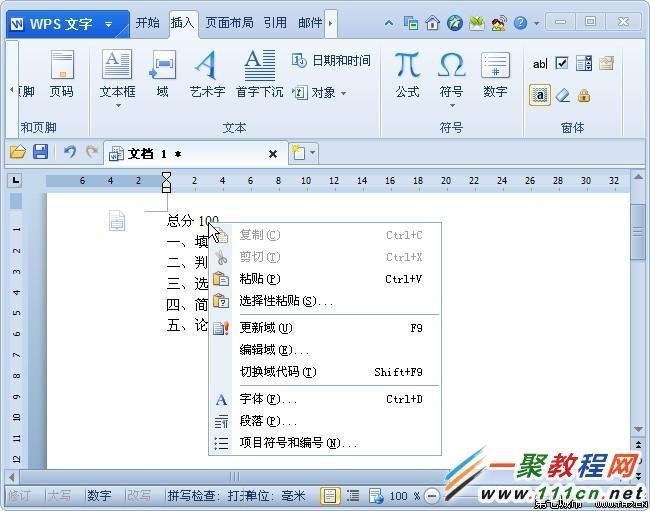Click the reset form fields eraser icon

click(563, 95)
